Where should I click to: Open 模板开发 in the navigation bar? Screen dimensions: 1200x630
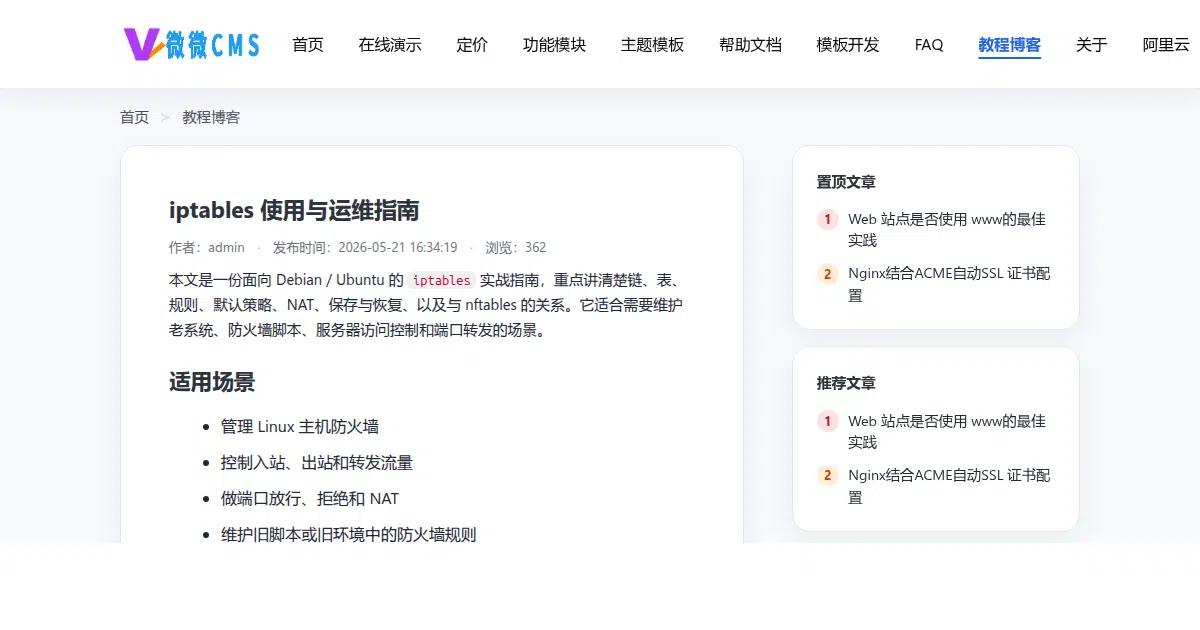(848, 45)
